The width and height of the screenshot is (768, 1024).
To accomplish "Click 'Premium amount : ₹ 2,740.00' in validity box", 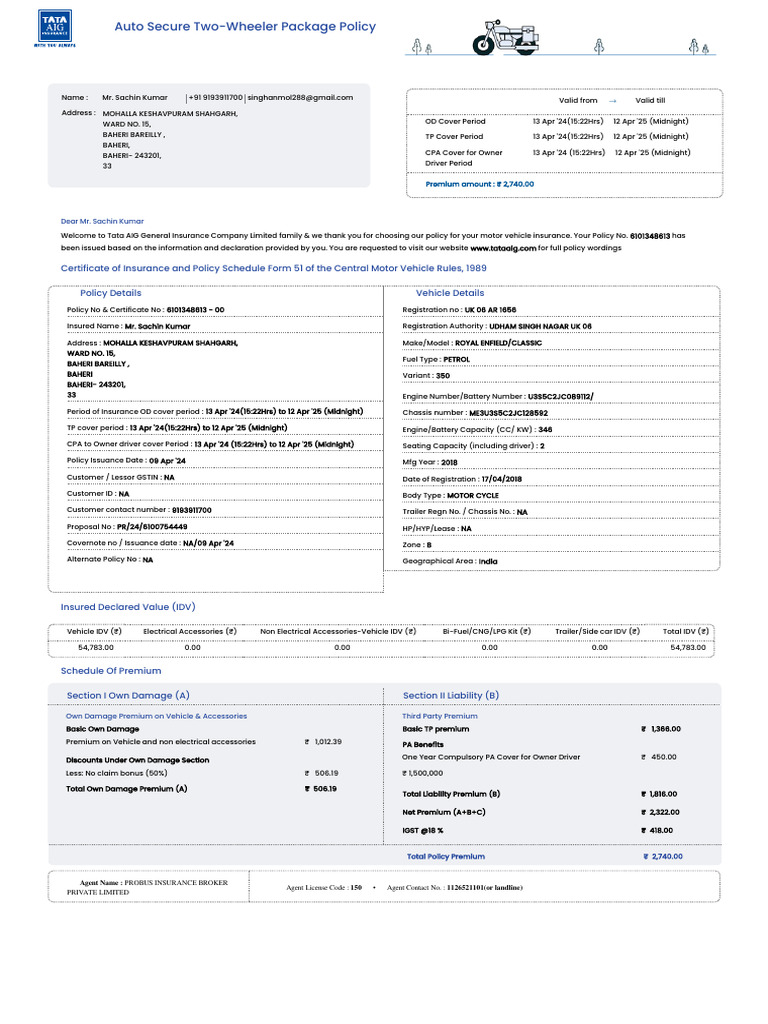I will (479, 184).
